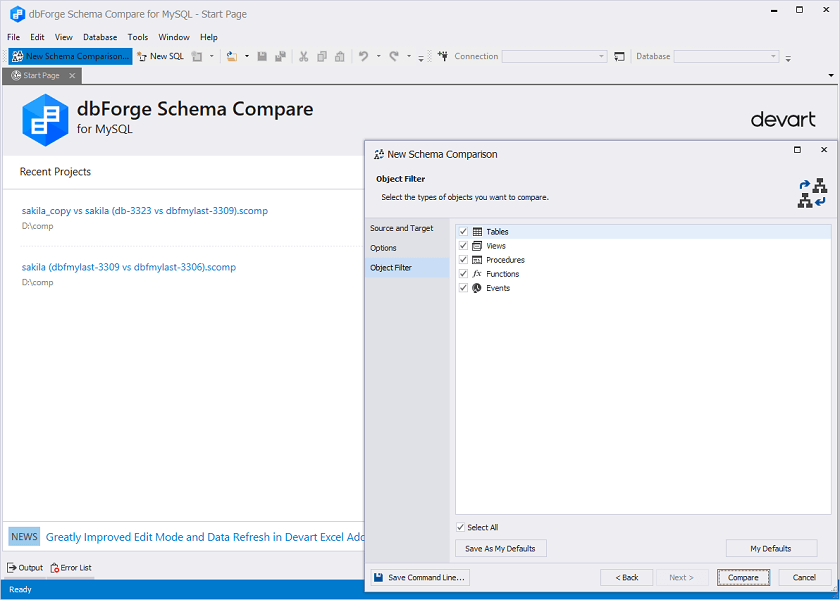Uncheck the Procedures checkbox
Viewport: 840px width, 600px height.
point(463,259)
